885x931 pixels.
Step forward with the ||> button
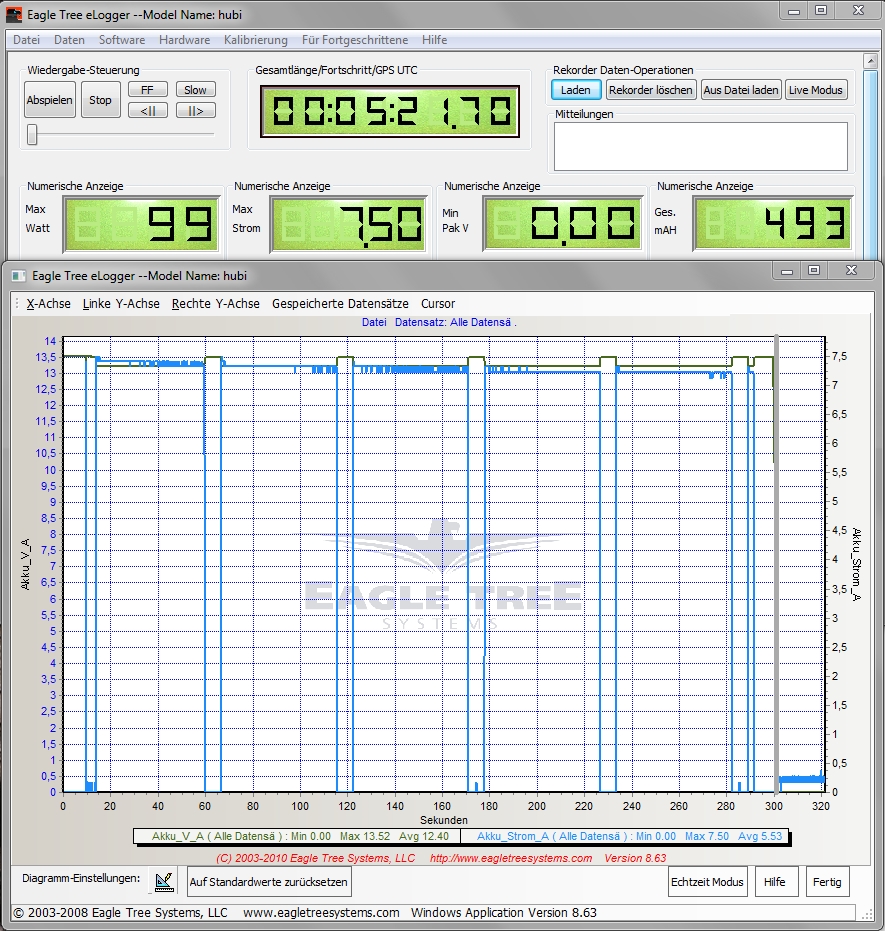tap(195, 110)
